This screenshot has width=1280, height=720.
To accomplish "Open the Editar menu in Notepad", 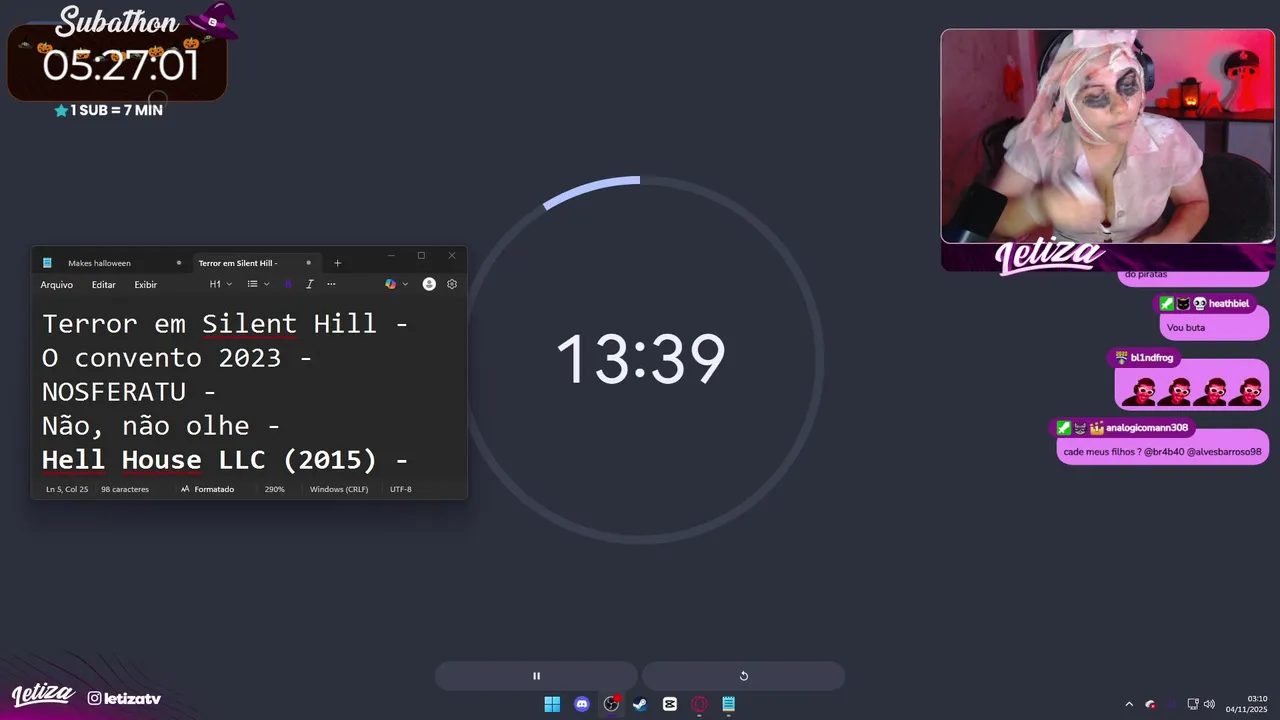I will pyautogui.click(x=104, y=285).
